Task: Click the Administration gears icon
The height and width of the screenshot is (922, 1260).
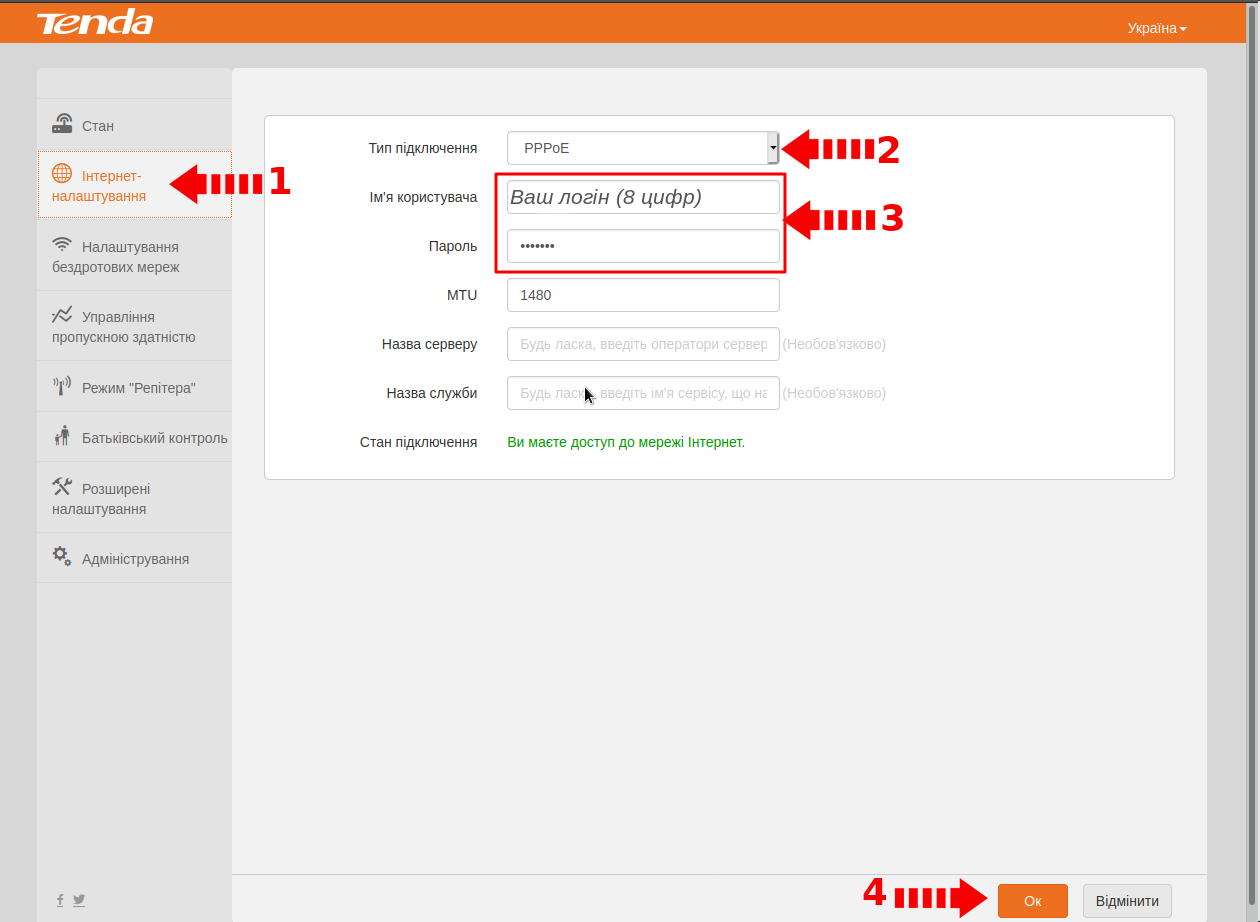Action: pos(62,556)
